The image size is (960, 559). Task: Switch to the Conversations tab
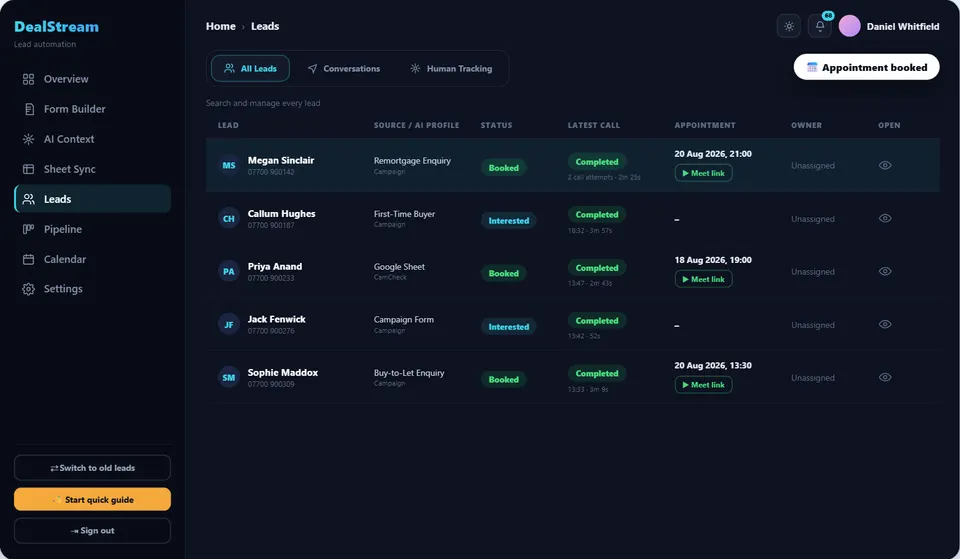click(343, 69)
